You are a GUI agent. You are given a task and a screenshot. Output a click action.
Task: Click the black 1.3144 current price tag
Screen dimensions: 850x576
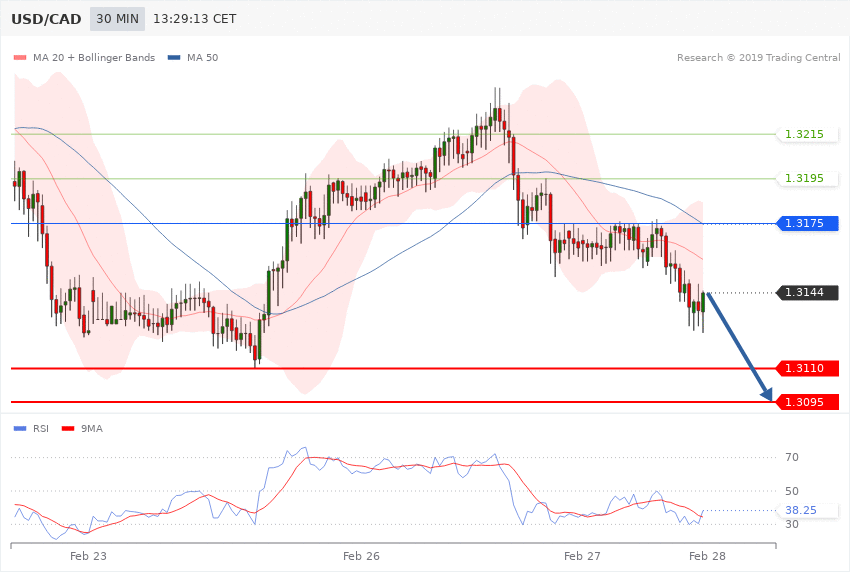click(x=808, y=293)
